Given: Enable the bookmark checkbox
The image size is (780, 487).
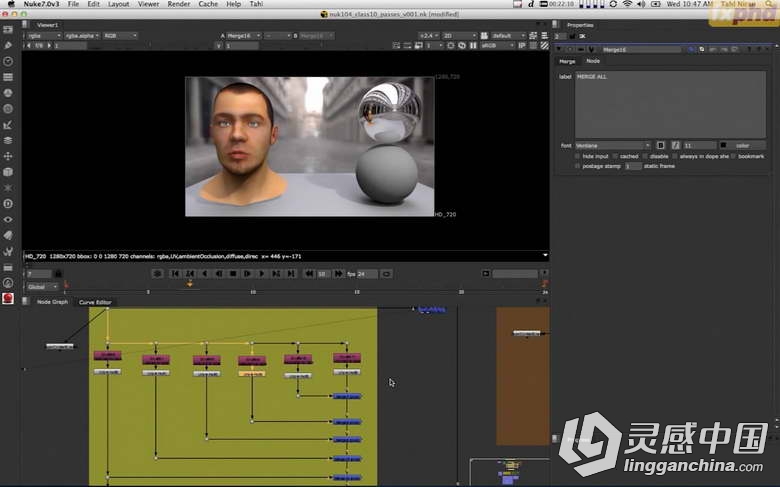Looking at the screenshot, I should point(733,156).
